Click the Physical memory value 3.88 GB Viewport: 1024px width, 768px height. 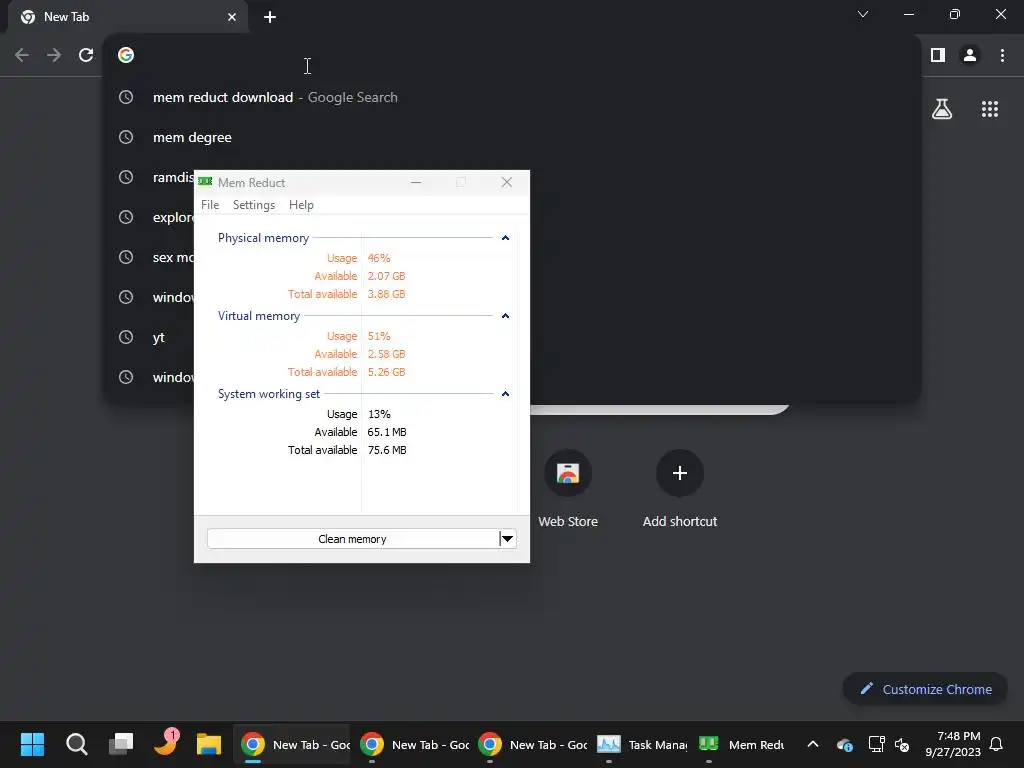click(386, 294)
